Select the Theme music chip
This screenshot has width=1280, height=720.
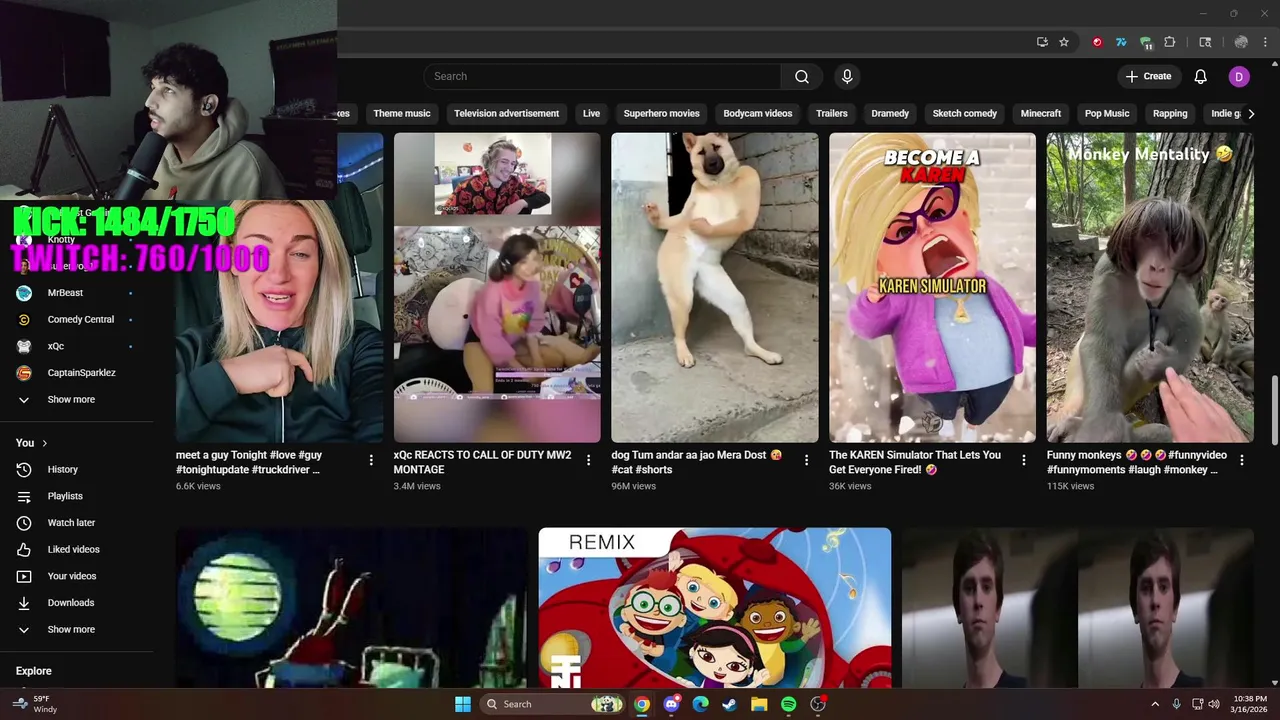click(x=402, y=113)
